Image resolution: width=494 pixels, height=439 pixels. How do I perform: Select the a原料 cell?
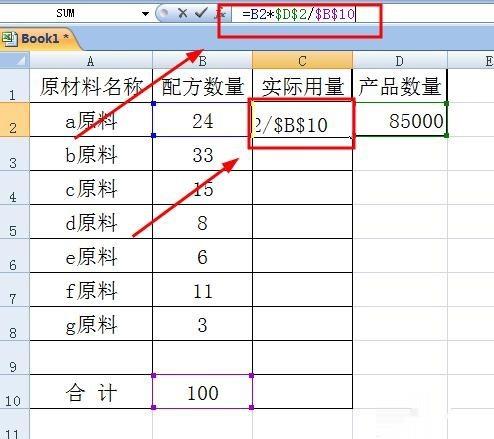91,120
